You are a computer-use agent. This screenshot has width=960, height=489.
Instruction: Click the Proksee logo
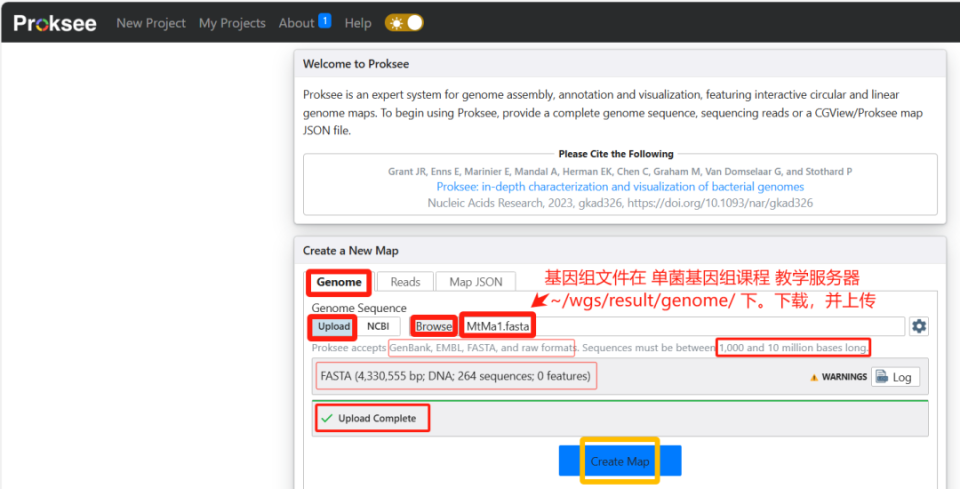click(55, 23)
